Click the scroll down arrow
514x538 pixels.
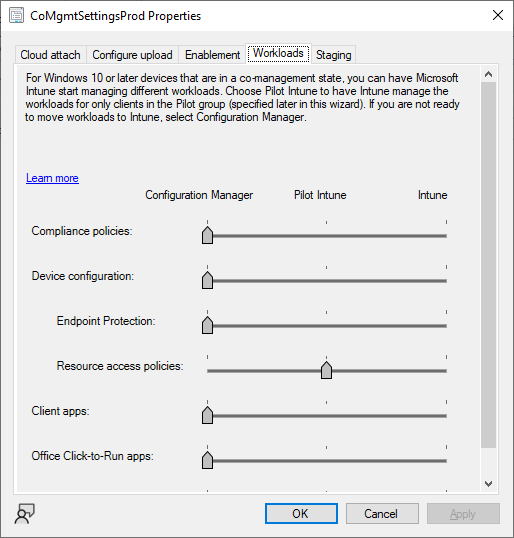click(x=489, y=483)
